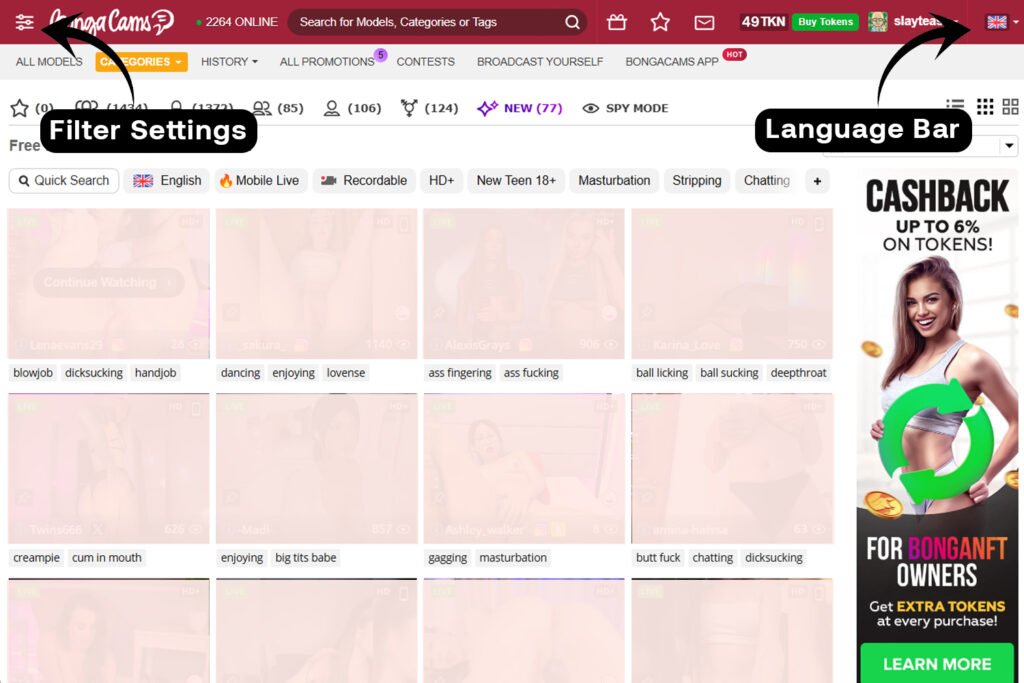Open the language flag dropdown
Image resolution: width=1024 pixels, height=683 pixels.
[x=1002, y=22]
